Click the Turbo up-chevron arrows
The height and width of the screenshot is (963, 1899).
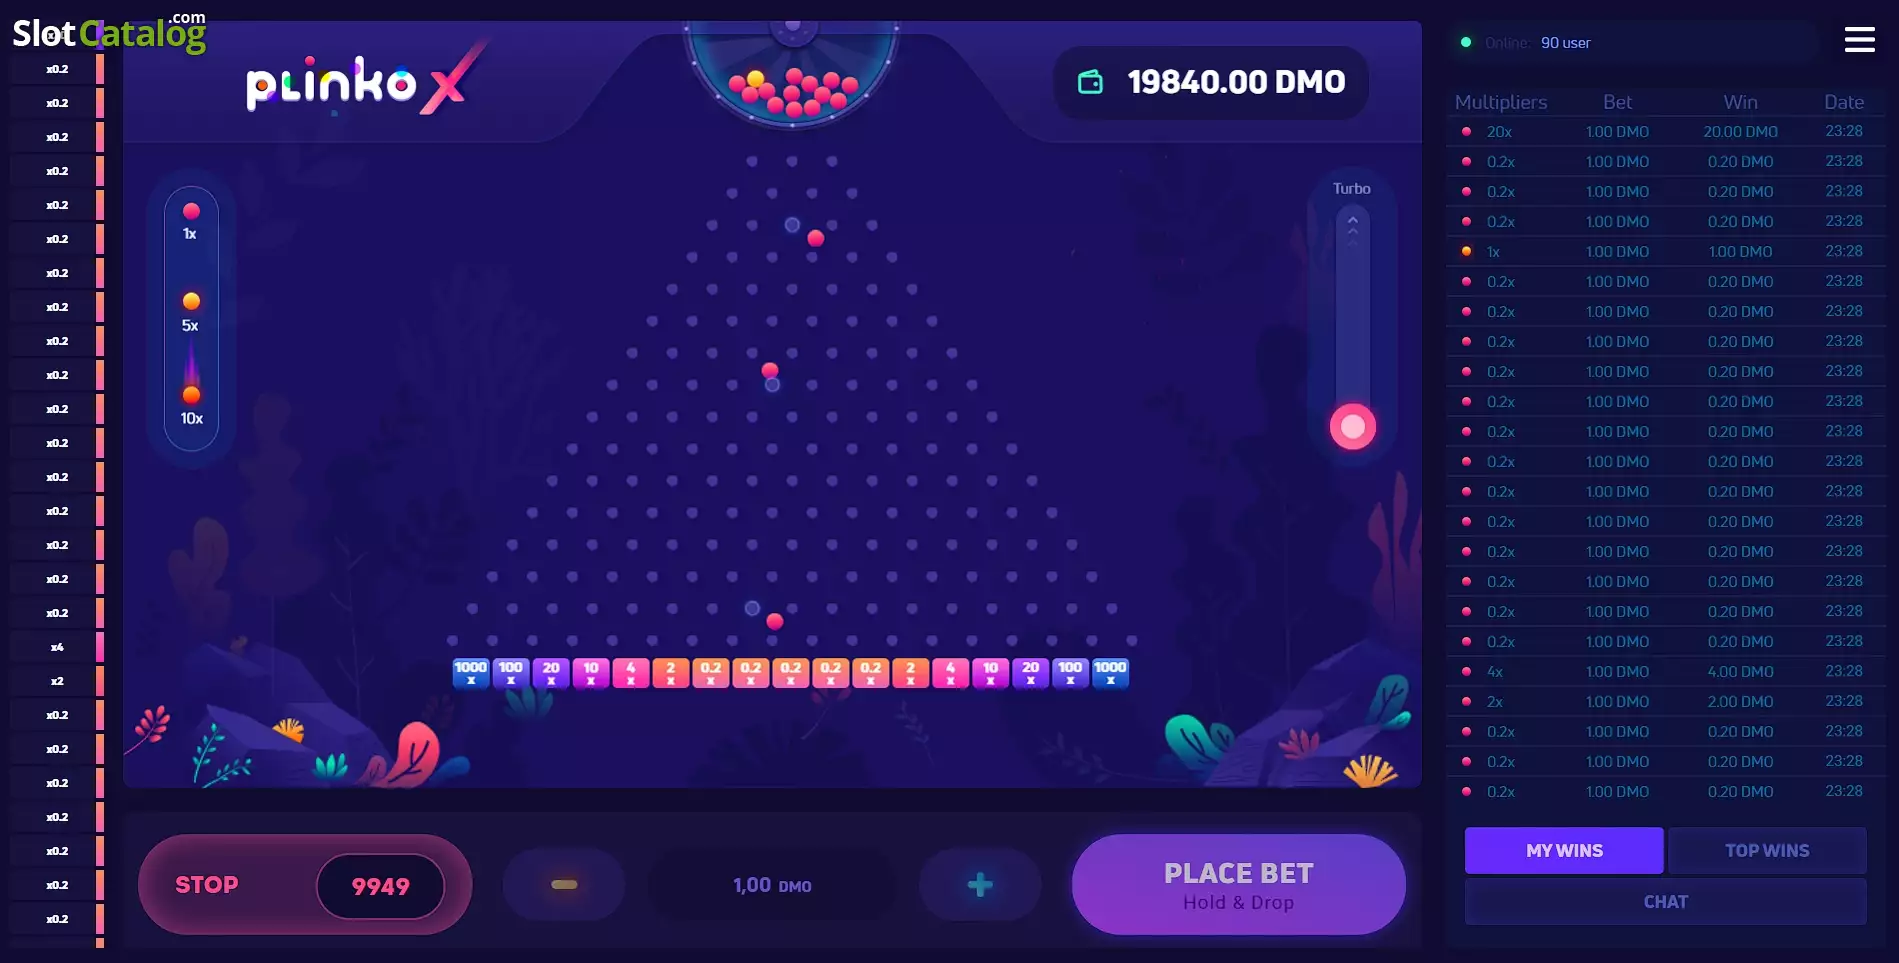pos(1353,229)
